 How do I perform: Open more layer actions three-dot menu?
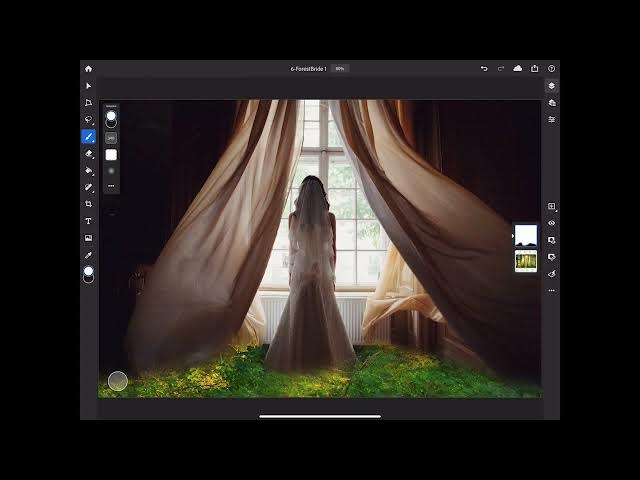coord(551,290)
